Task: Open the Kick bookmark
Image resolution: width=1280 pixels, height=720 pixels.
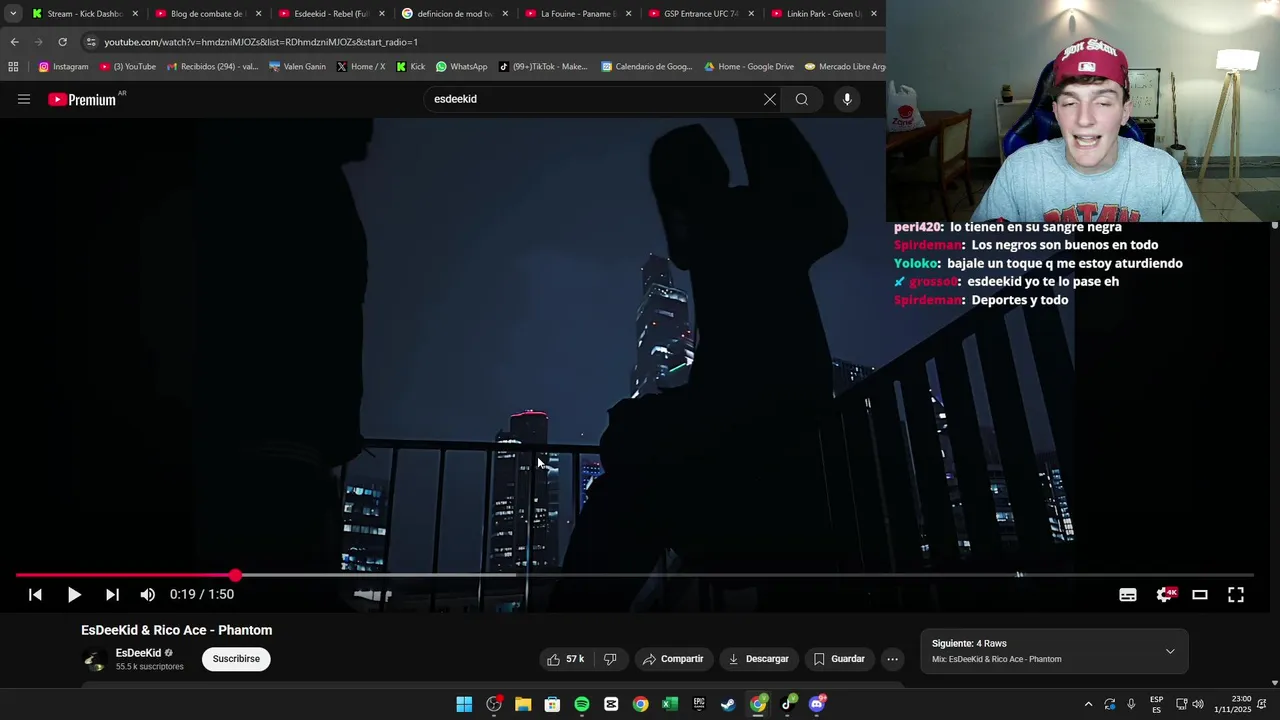Action: [410, 67]
